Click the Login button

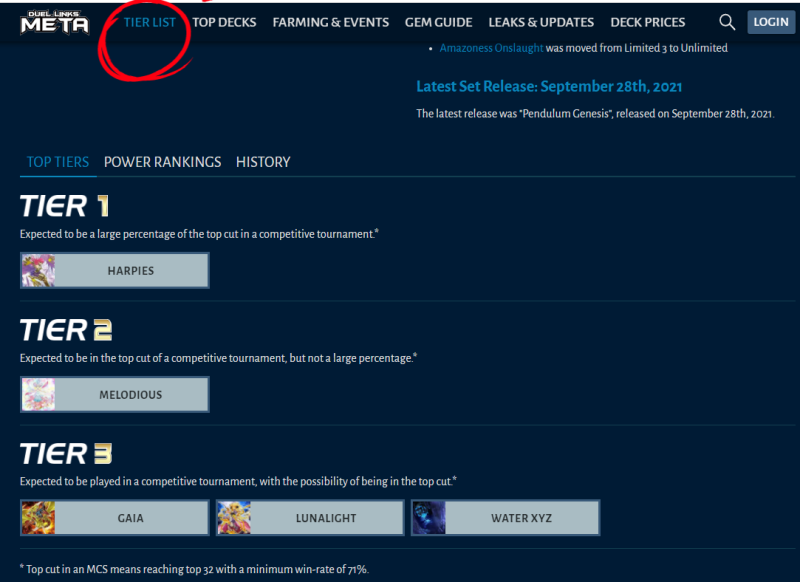point(771,22)
